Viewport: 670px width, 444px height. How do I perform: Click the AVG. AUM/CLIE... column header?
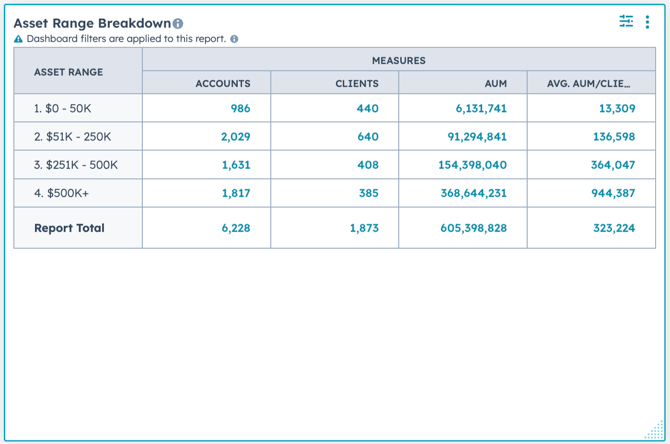[588, 83]
